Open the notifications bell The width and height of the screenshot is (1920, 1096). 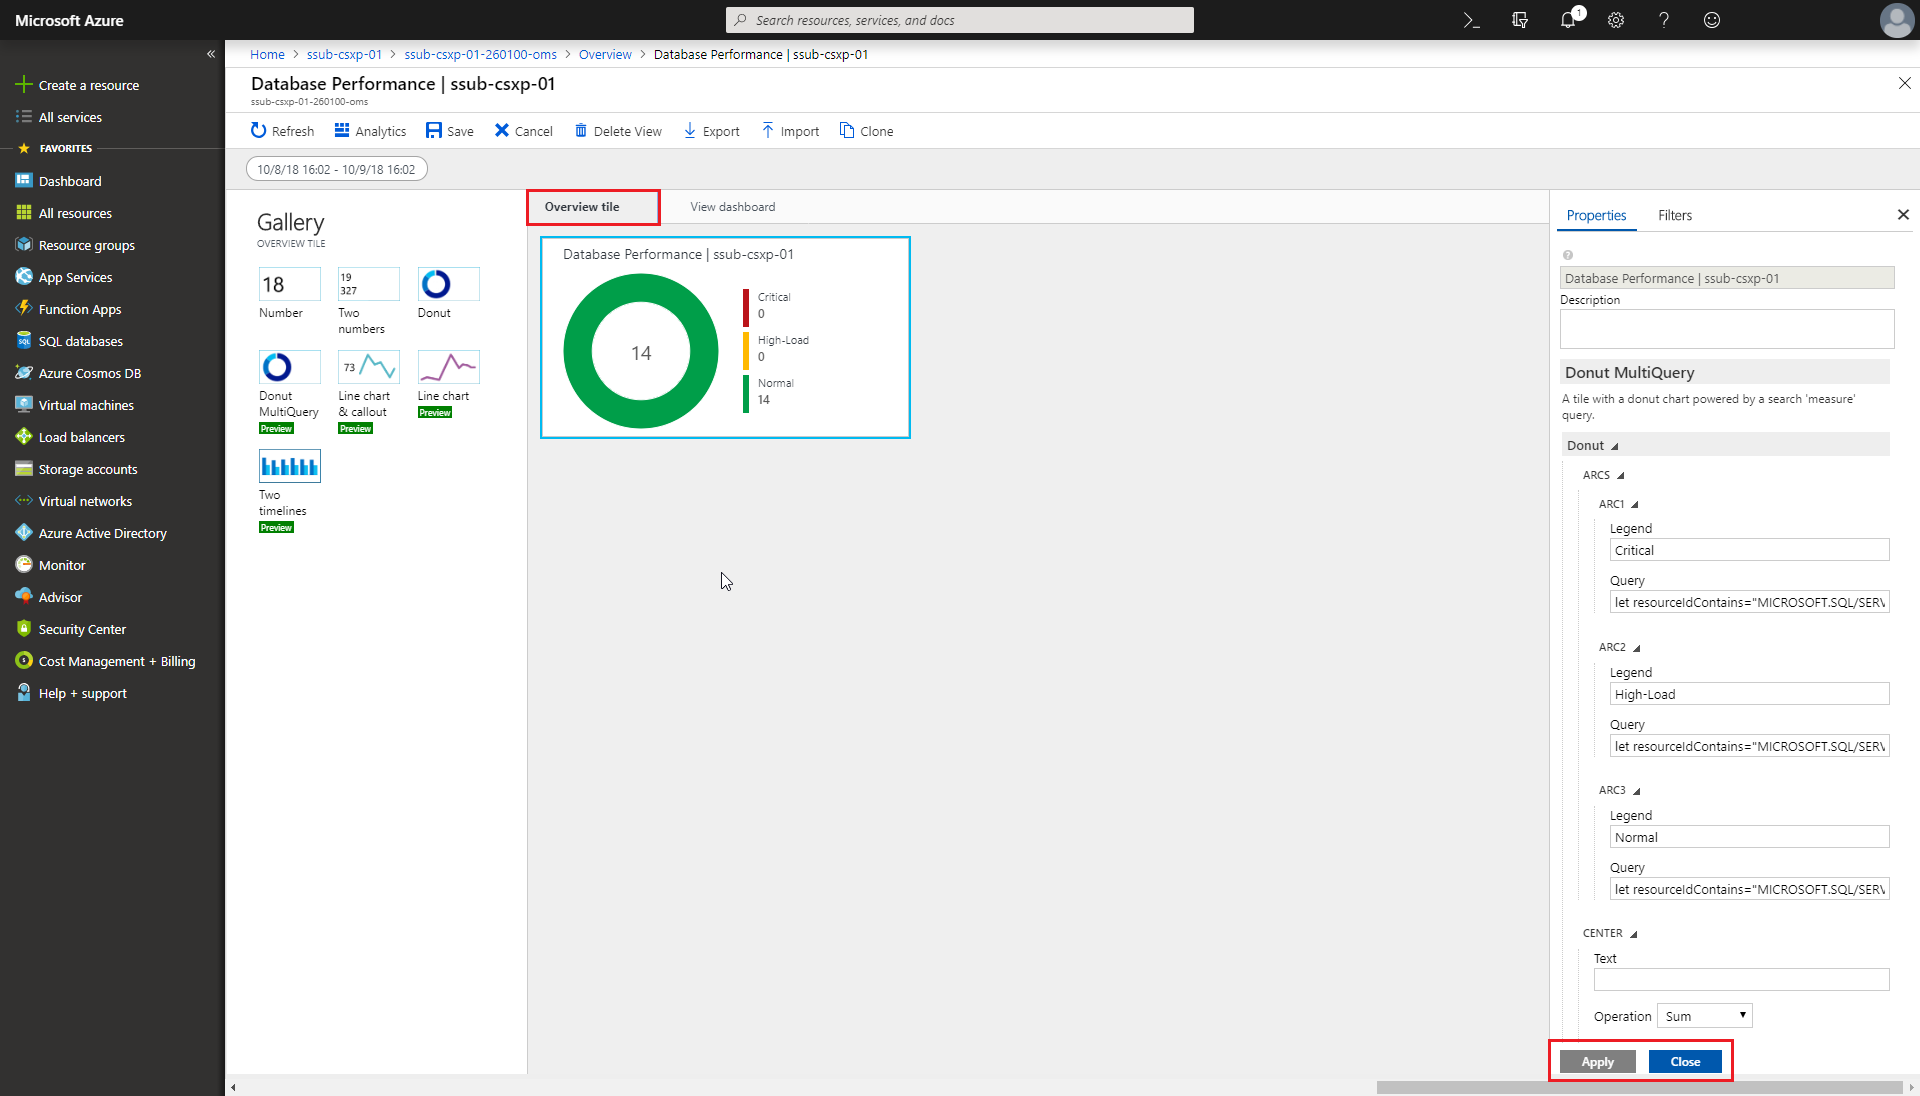pos(1567,20)
